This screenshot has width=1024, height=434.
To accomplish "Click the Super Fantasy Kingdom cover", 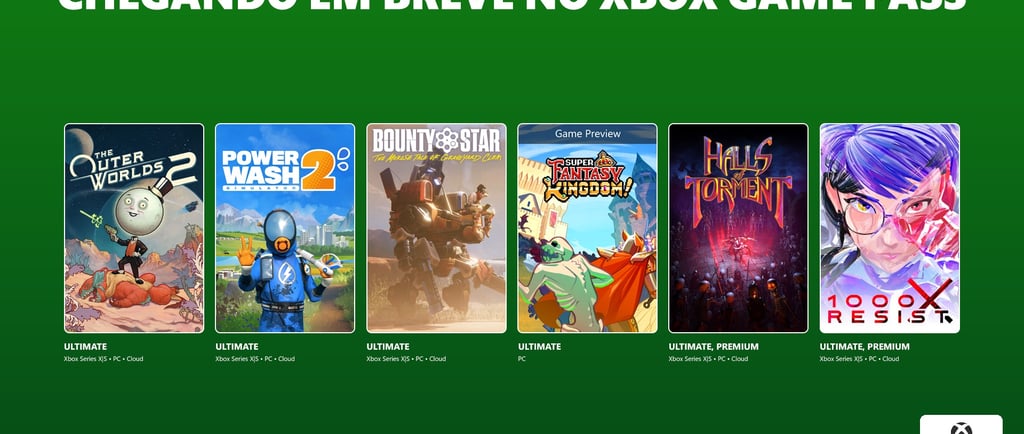I will tap(587, 228).
